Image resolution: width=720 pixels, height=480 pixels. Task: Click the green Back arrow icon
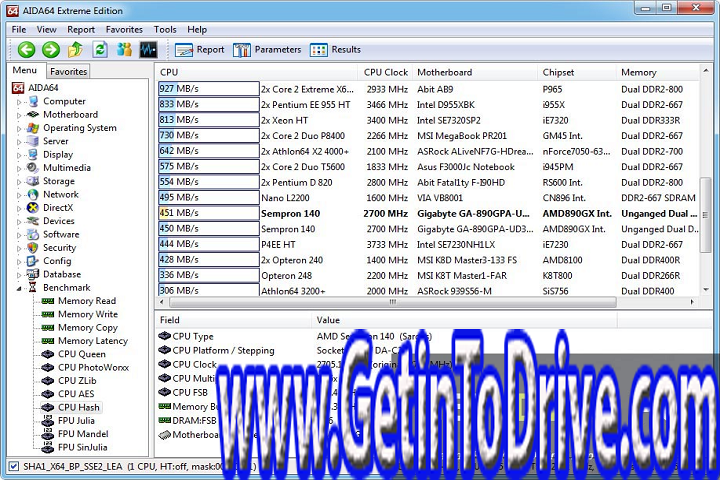point(27,50)
